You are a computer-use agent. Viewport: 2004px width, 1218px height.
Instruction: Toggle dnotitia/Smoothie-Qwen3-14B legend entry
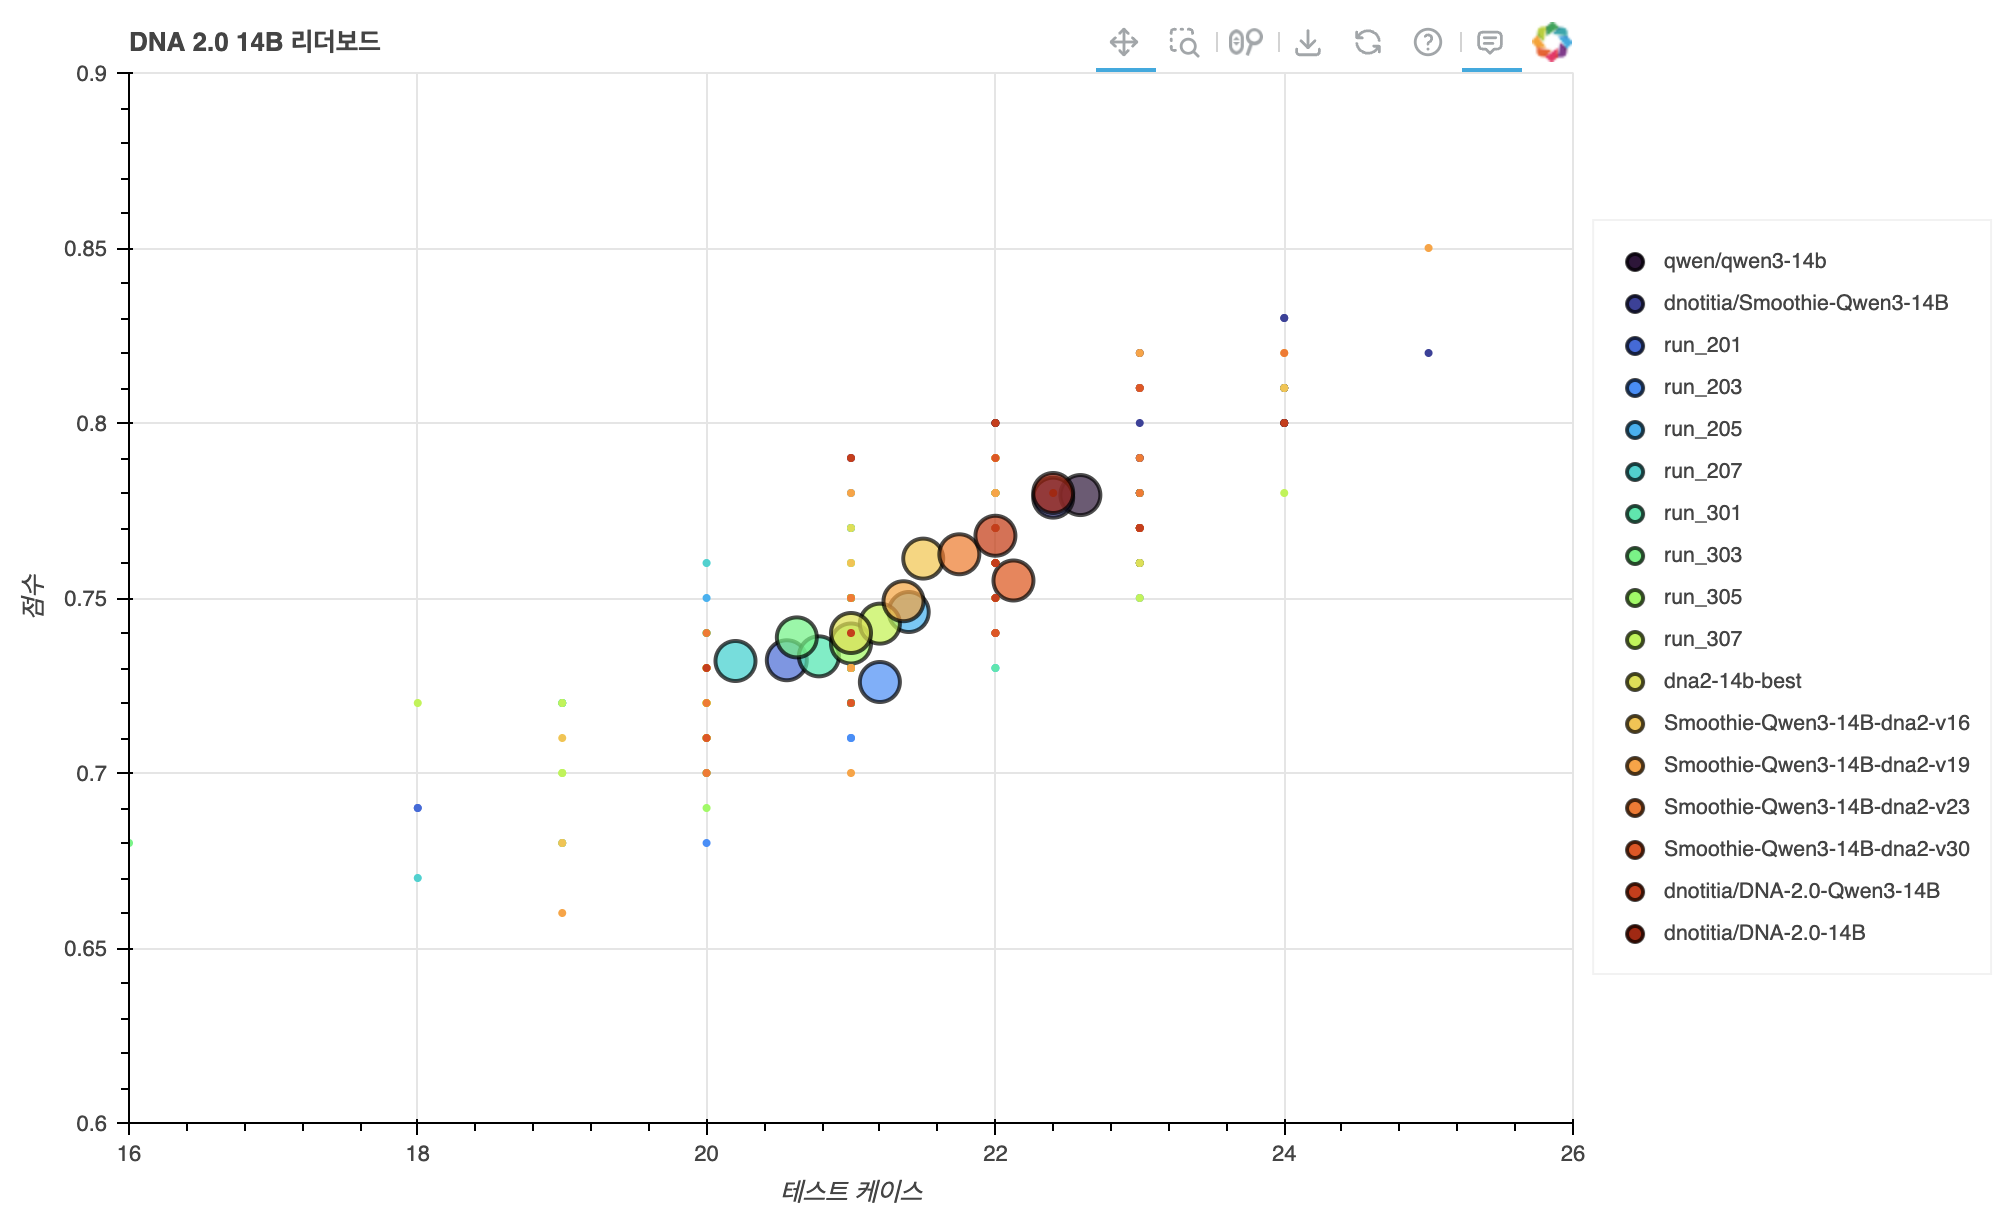[x=1805, y=303]
